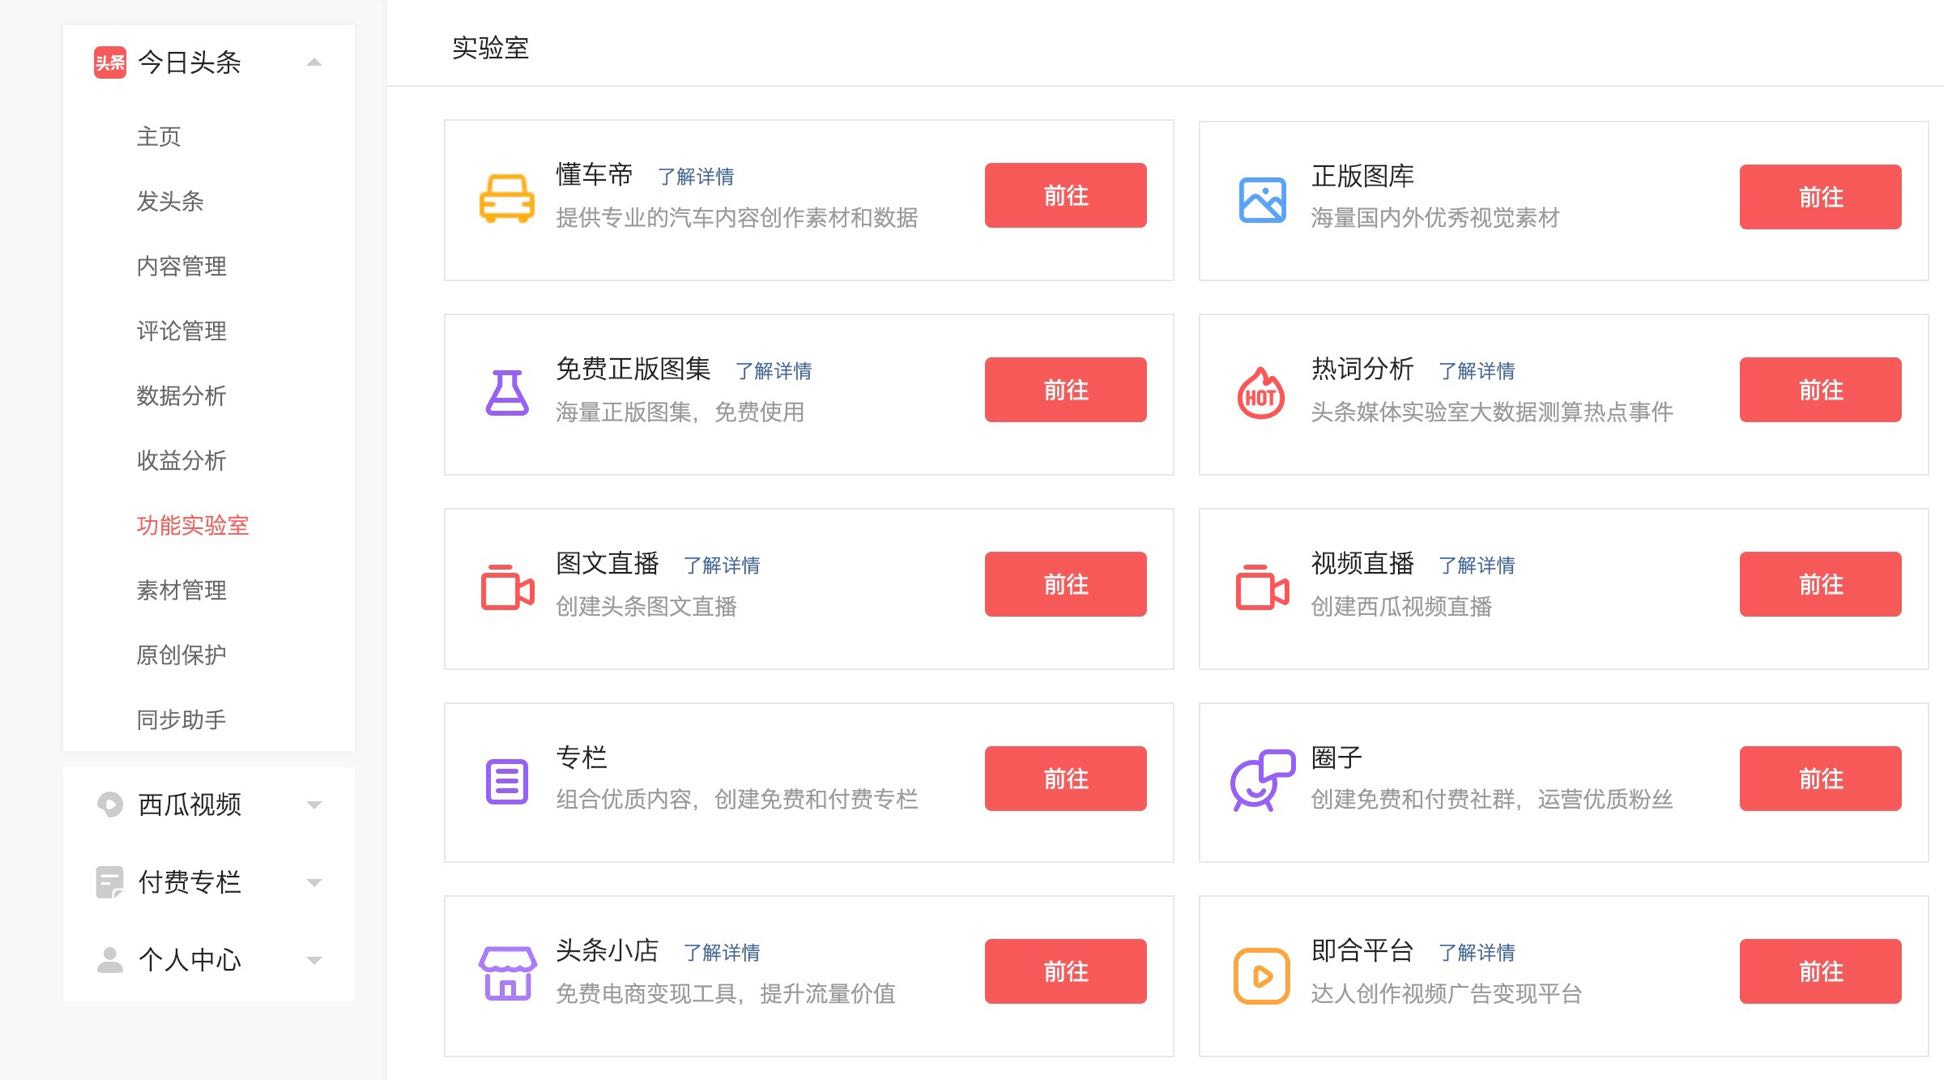The height and width of the screenshot is (1080, 1944).
Task: Collapse the 今日头条 sidebar section
Action: click(x=314, y=62)
